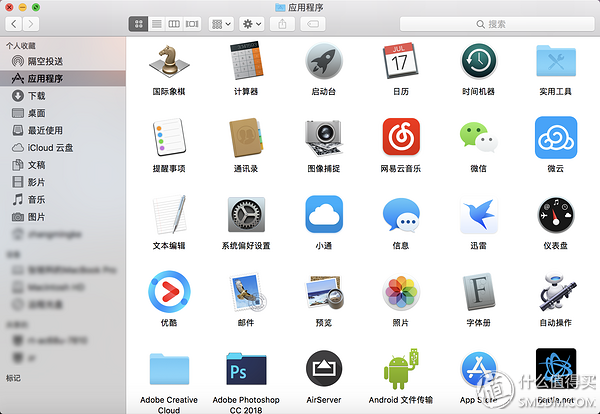Open Android 文件传输 app
600x414 pixels.
401,368
